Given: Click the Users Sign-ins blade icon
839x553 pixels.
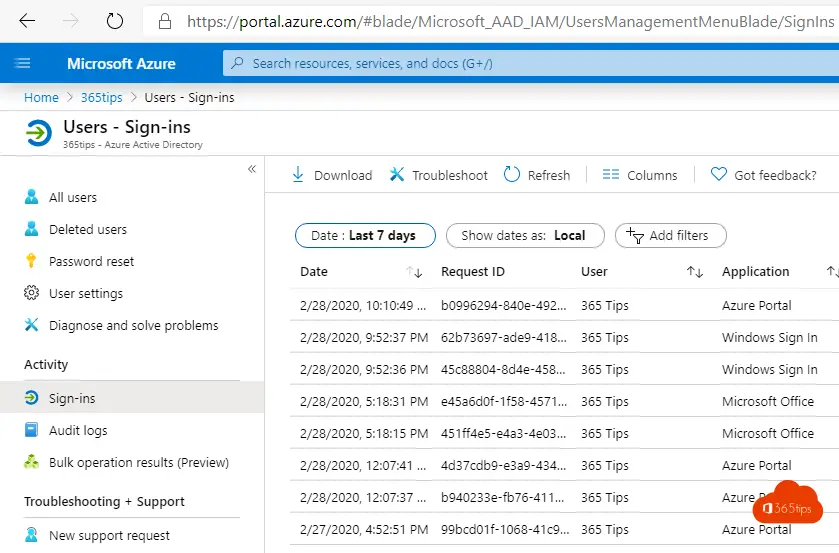Looking at the screenshot, I should [39, 133].
